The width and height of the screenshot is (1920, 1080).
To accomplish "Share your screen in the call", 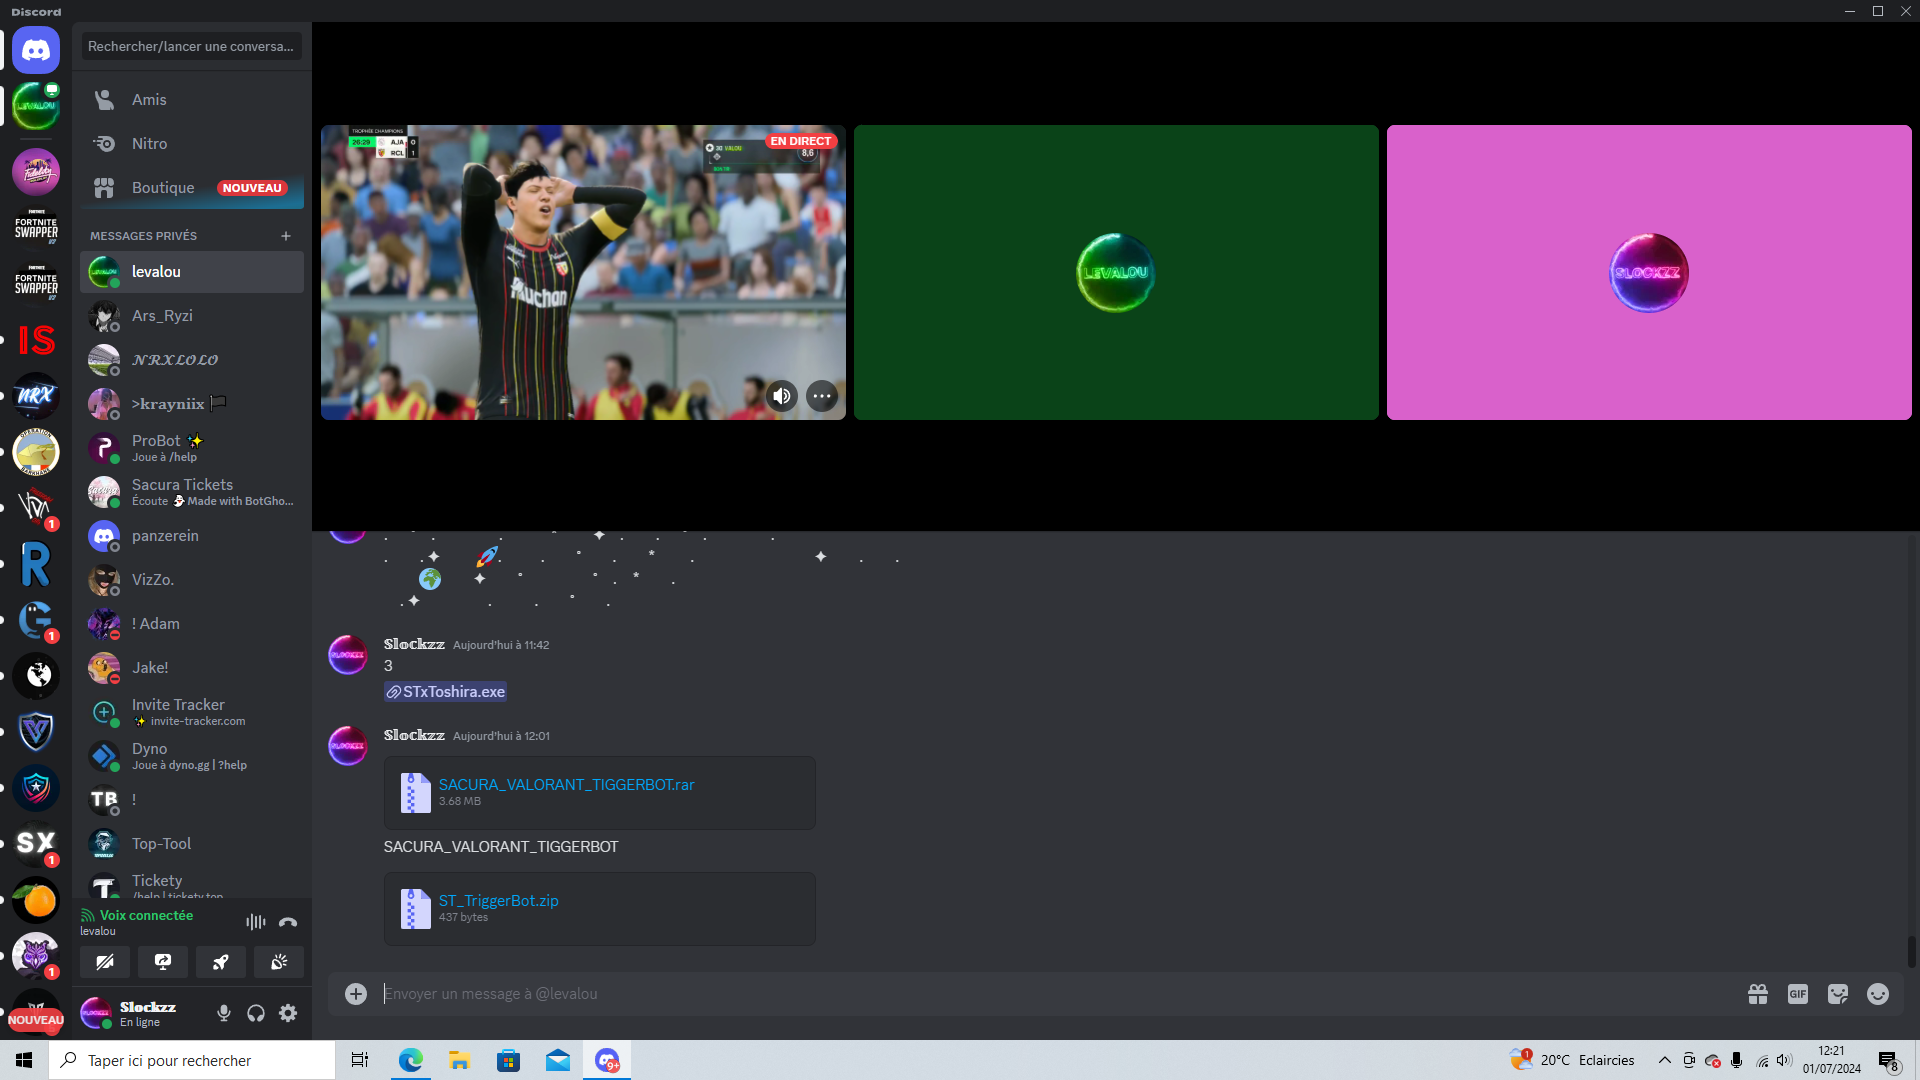I will click(163, 962).
